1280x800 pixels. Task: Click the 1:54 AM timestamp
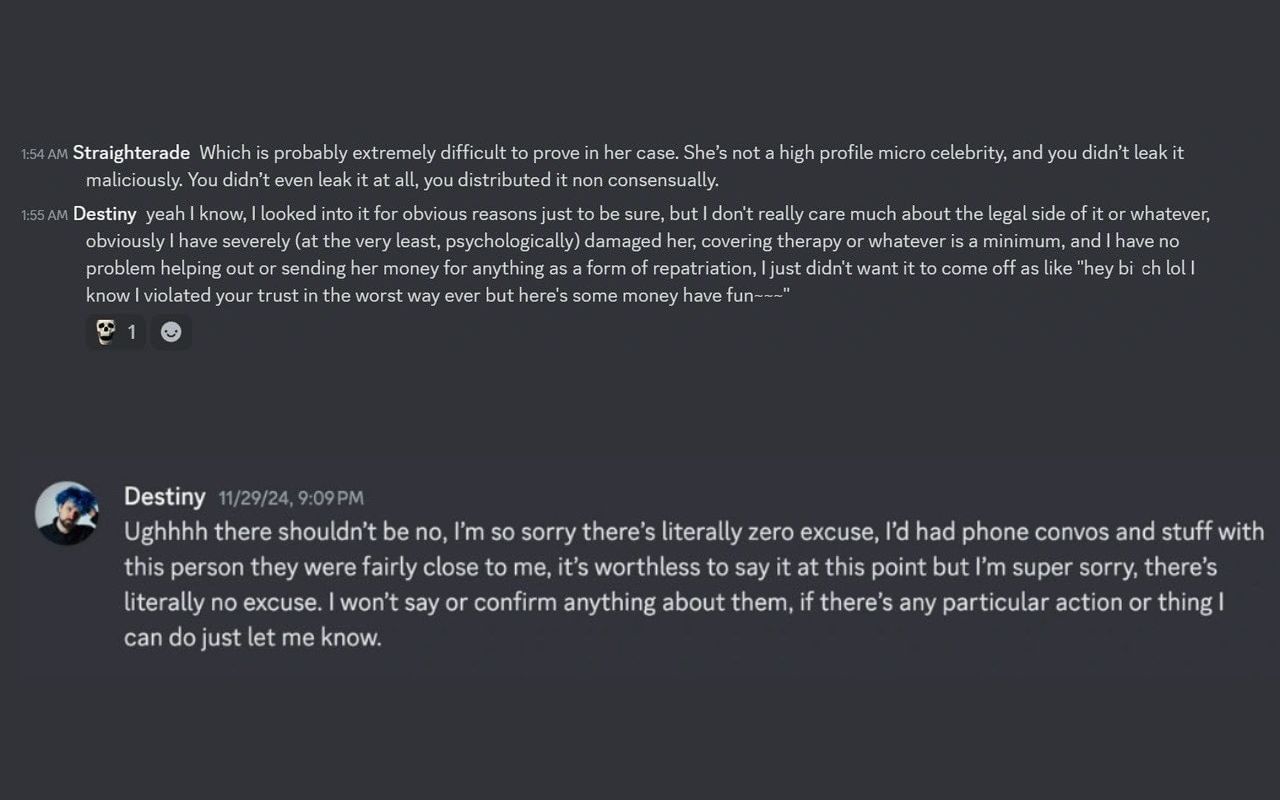click(x=41, y=153)
